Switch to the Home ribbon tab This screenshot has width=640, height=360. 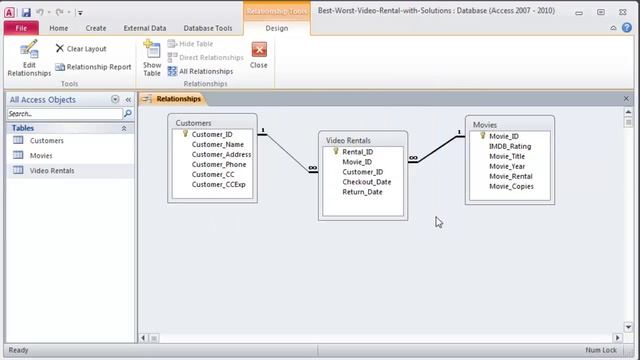pyautogui.click(x=59, y=28)
